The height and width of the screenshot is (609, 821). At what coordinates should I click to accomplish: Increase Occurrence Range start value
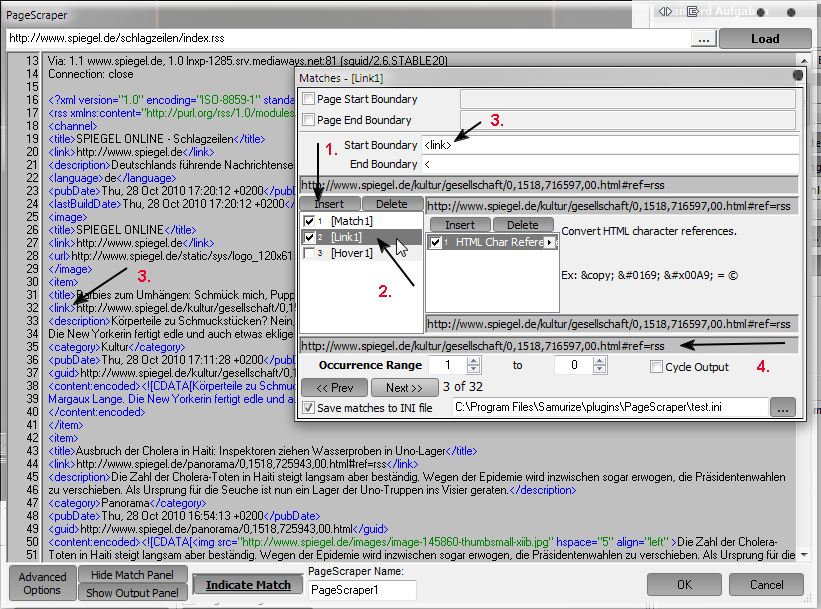coord(473,361)
